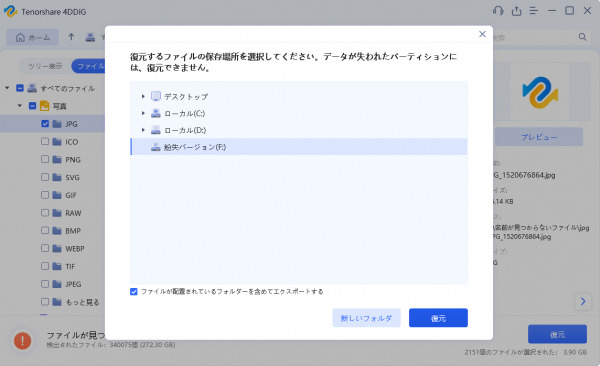Image resolution: width=600 pixels, height=366 pixels.
Task: Expand the ローカル(D:) drive node
Action: (143, 130)
